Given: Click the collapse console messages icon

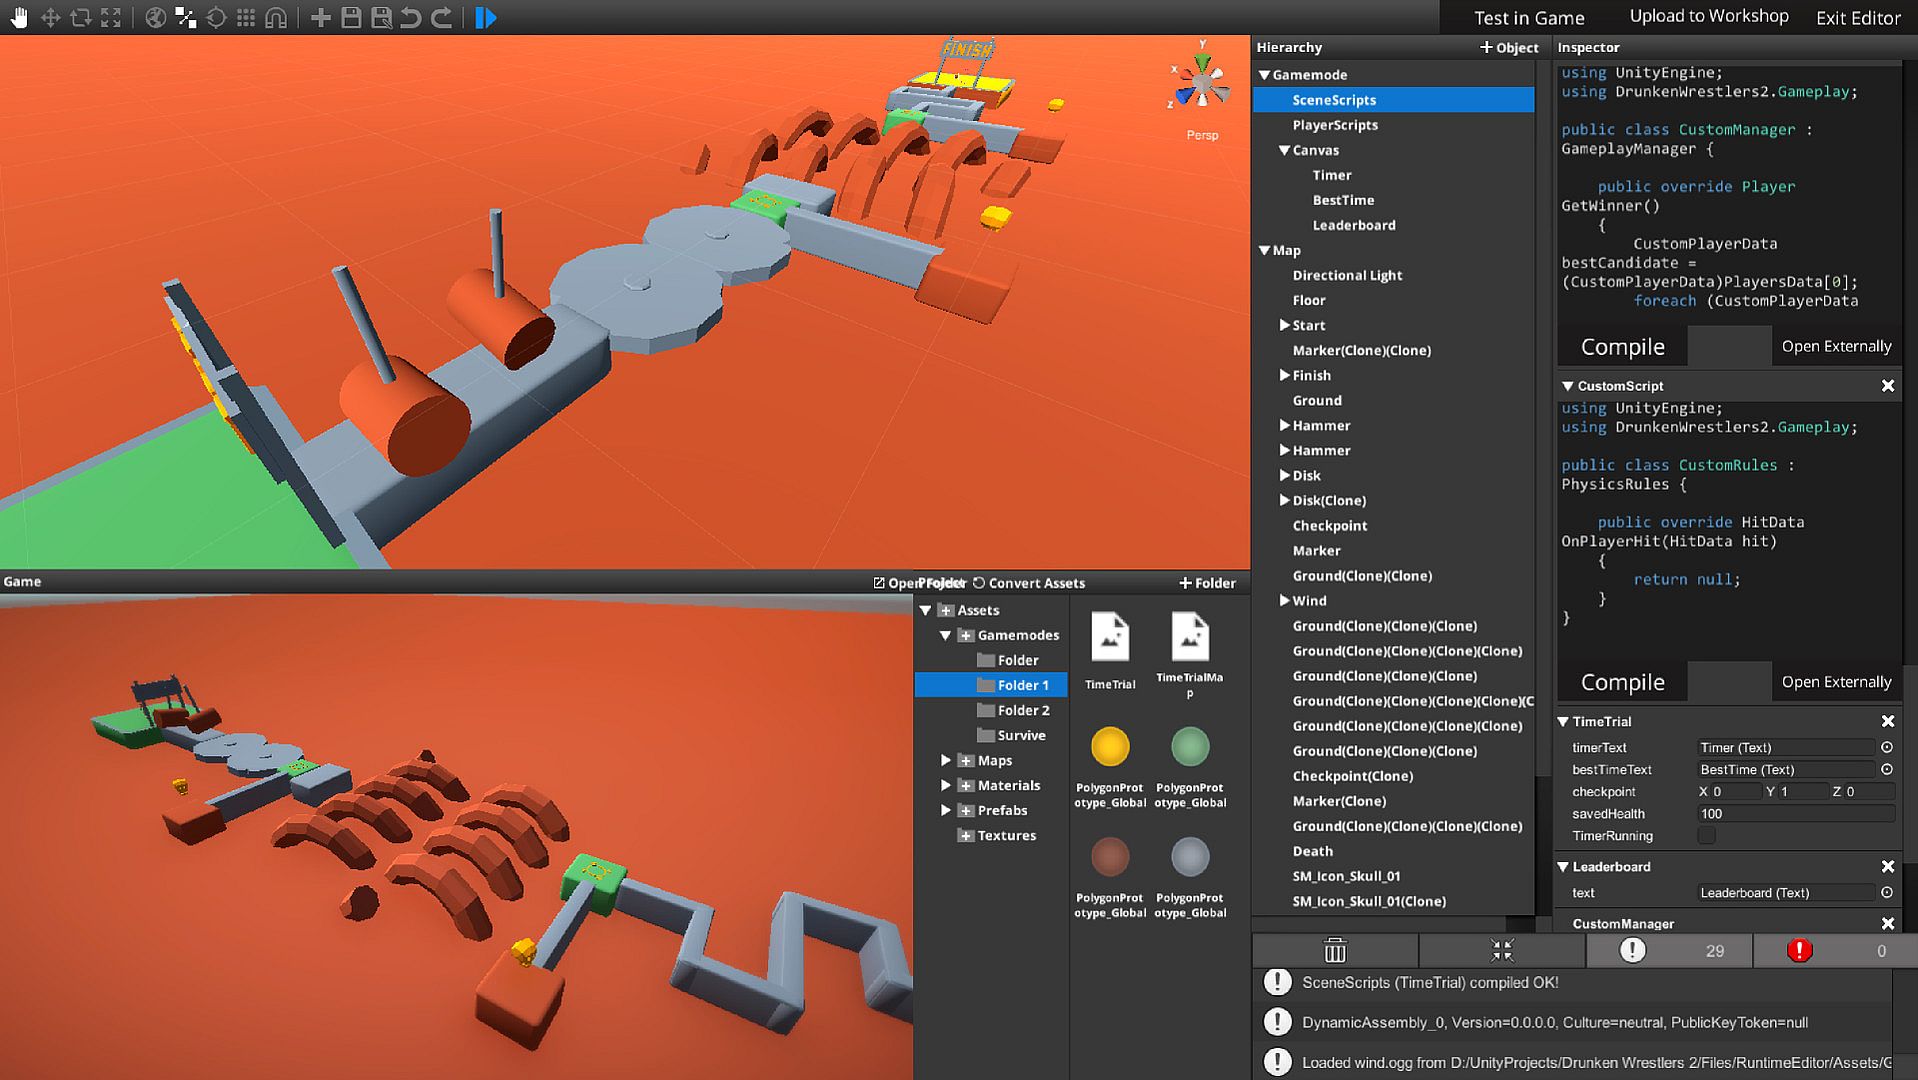Looking at the screenshot, I should pyautogui.click(x=1502, y=950).
